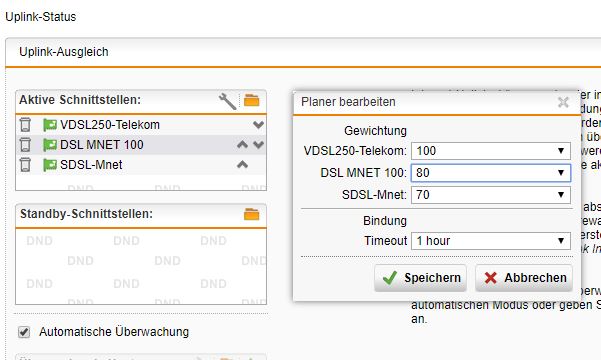Remove SDSL-Mnet with its trash icon
Image resolution: width=601 pixels, height=360 pixels.
coord(25,164)
